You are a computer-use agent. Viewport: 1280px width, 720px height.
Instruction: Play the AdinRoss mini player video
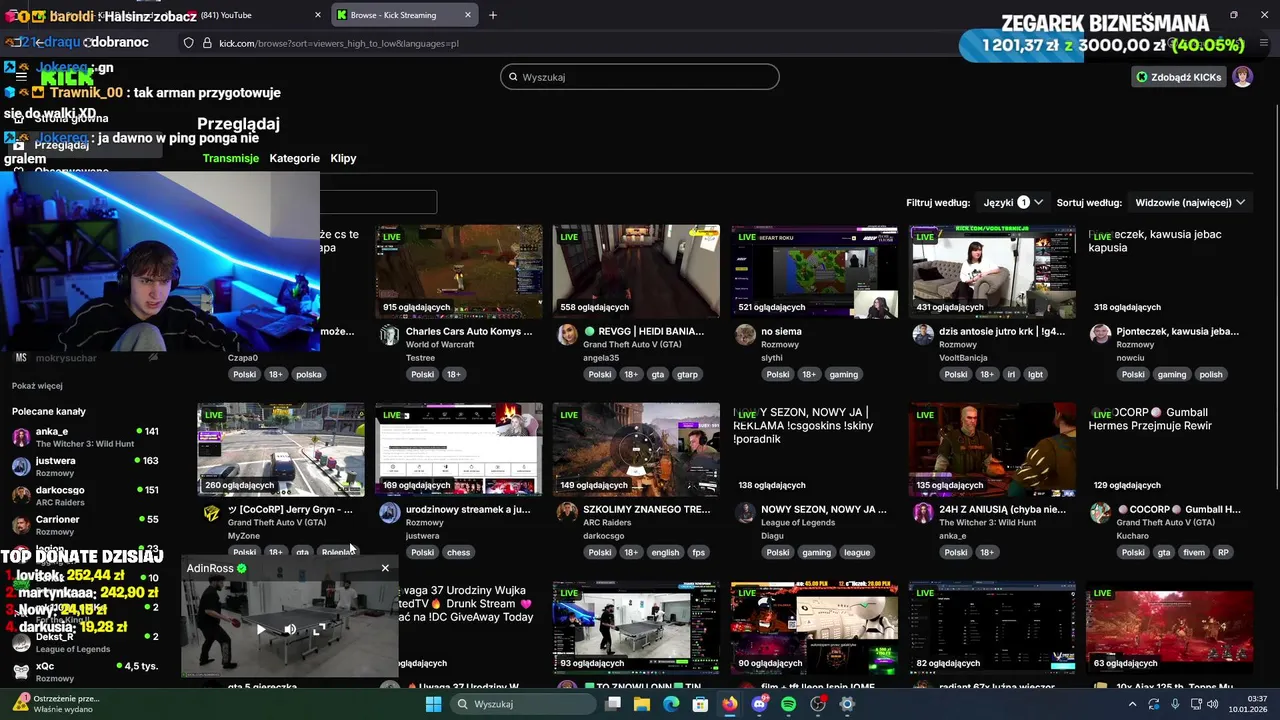(x=260, y=630)
